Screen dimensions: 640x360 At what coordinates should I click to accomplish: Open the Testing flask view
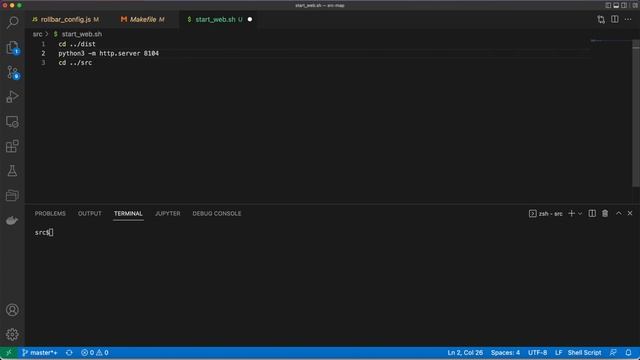pyautogui.click(x=12, y=171)
